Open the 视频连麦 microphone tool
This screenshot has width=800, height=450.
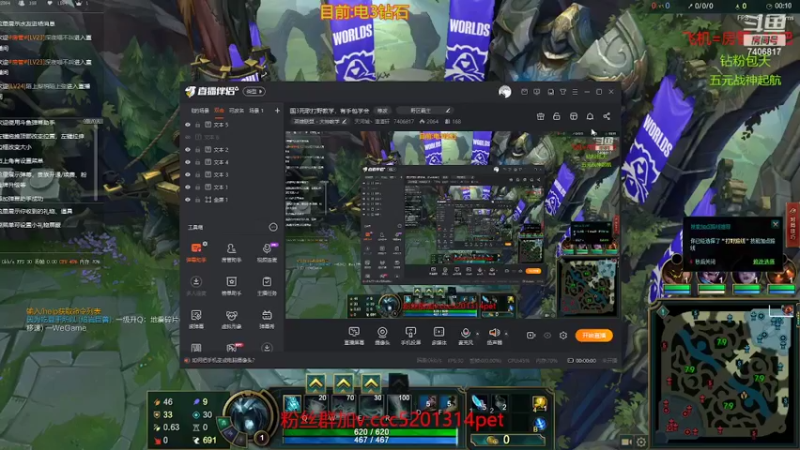click(266, 252)
